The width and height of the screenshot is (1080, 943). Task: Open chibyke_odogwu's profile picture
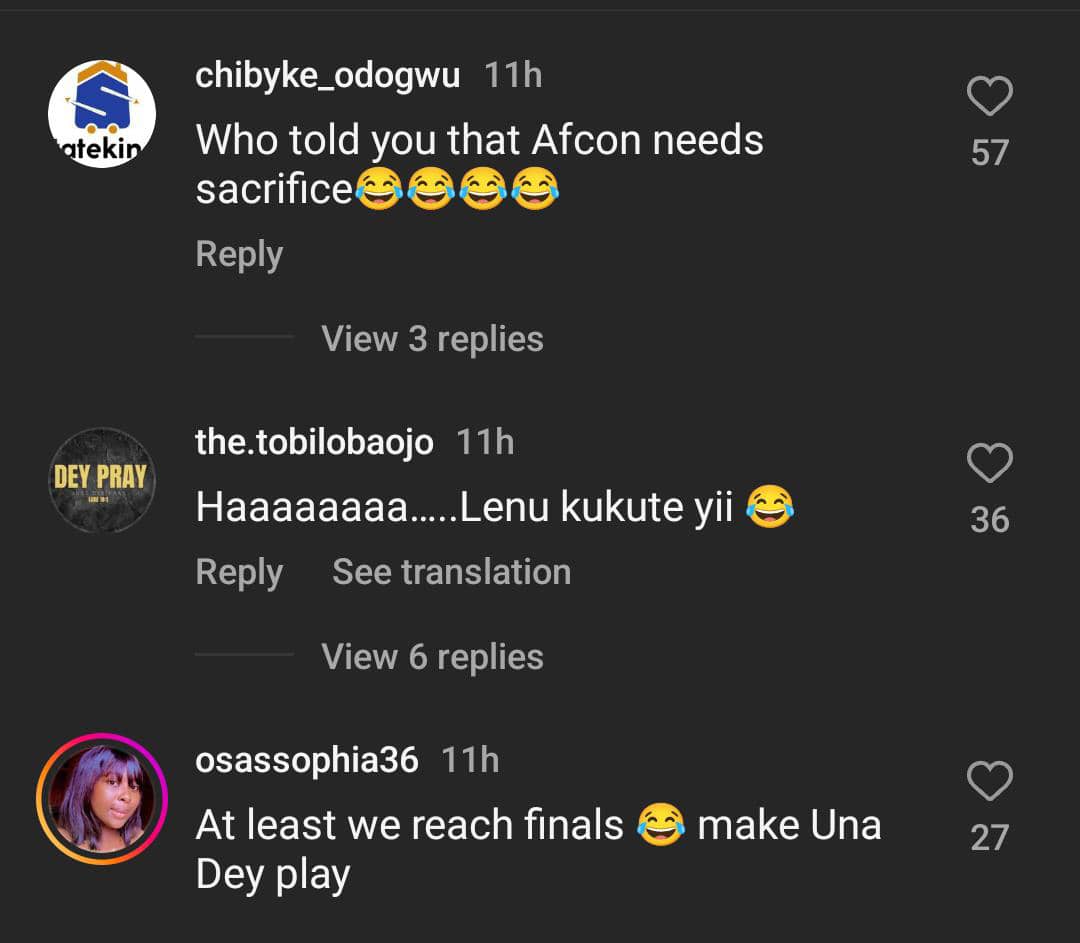click(102, 114)
